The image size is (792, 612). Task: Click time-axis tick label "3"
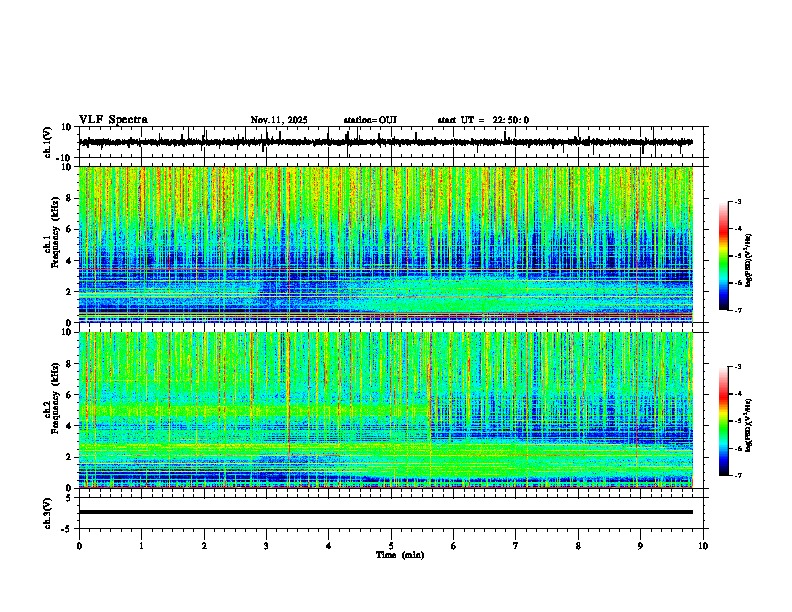click(266, 546)
